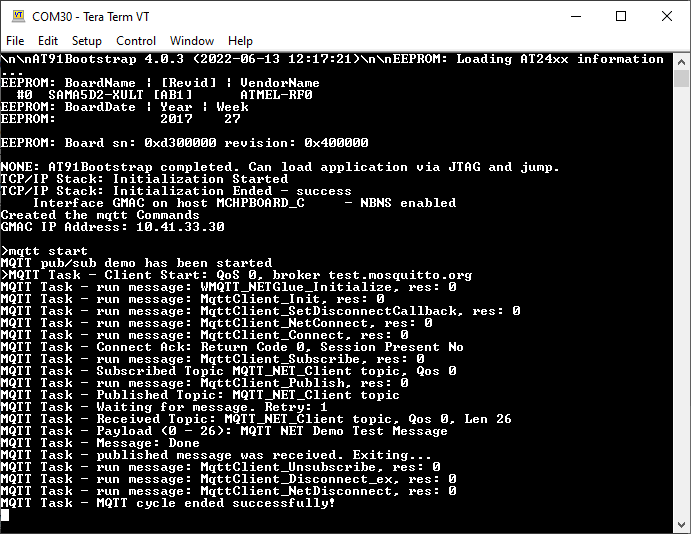The image size is (691, 534).
Task: Open the Control menu
Action: point(136,41)
